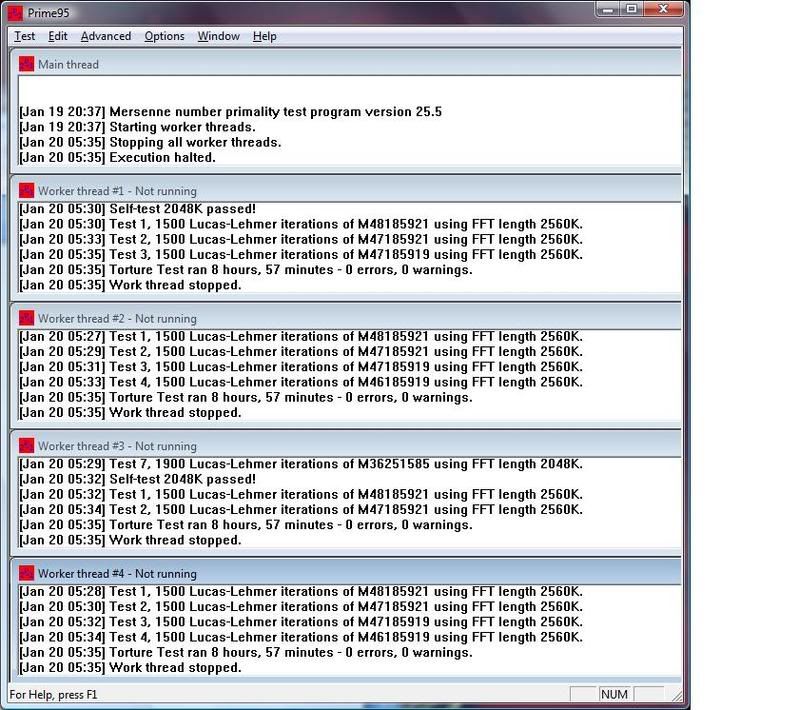Maximize the Prime95 window
The width and height of the screenshot is (799, 710).
pyautogui.click(x=631, y=9)
